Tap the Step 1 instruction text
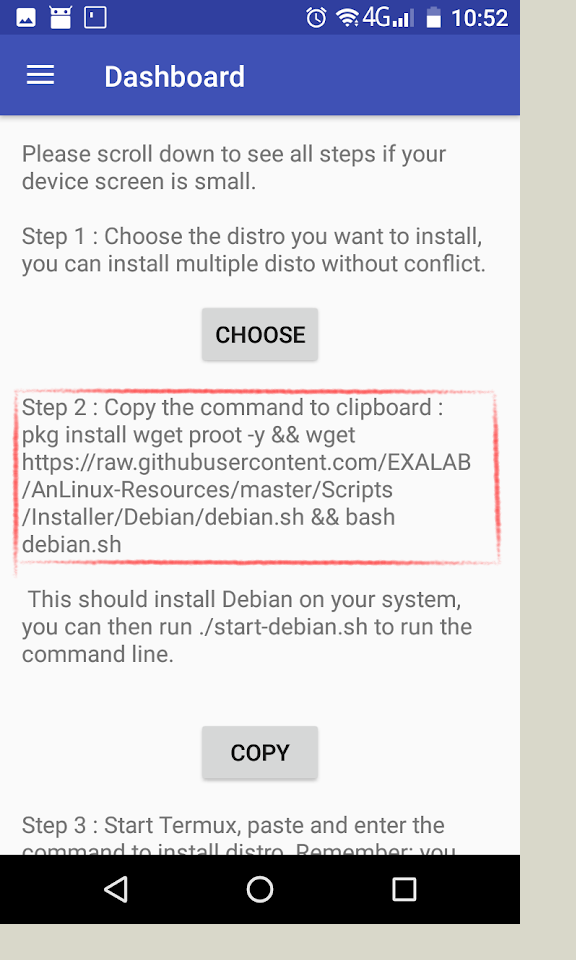576x960 pixels. [x=253, y=250]
